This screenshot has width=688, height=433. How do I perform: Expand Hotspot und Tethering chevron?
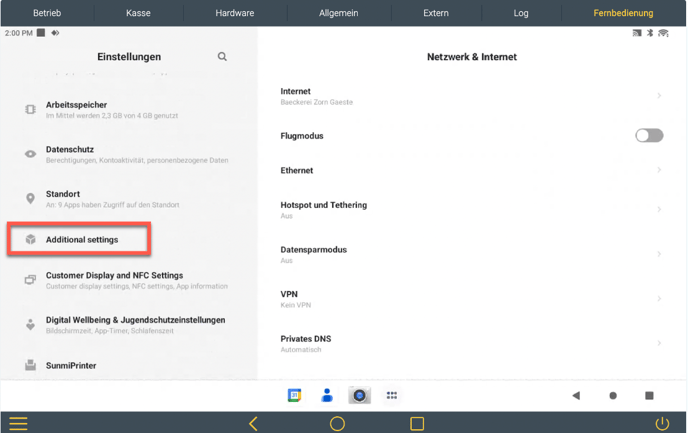659,210
